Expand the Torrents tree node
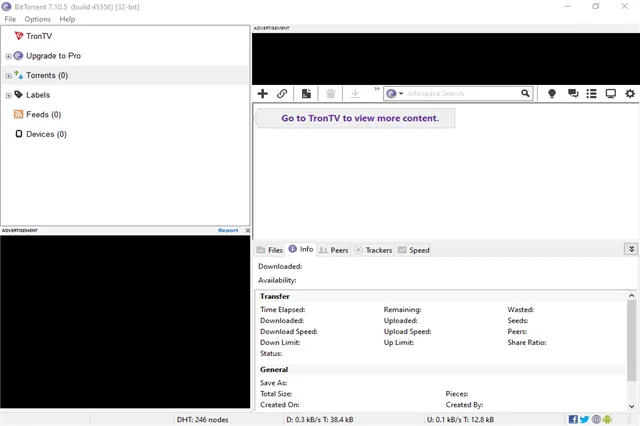 (8, 75)
